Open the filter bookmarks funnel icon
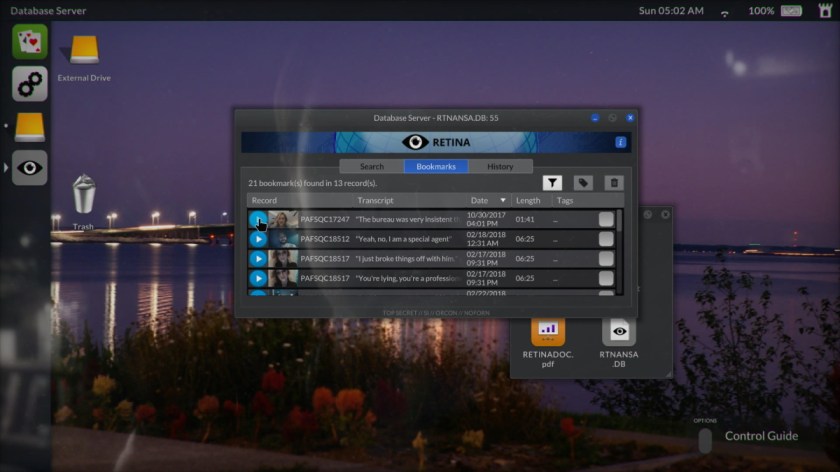The height and width of the screenshot is (472, 840). [552, 183]
